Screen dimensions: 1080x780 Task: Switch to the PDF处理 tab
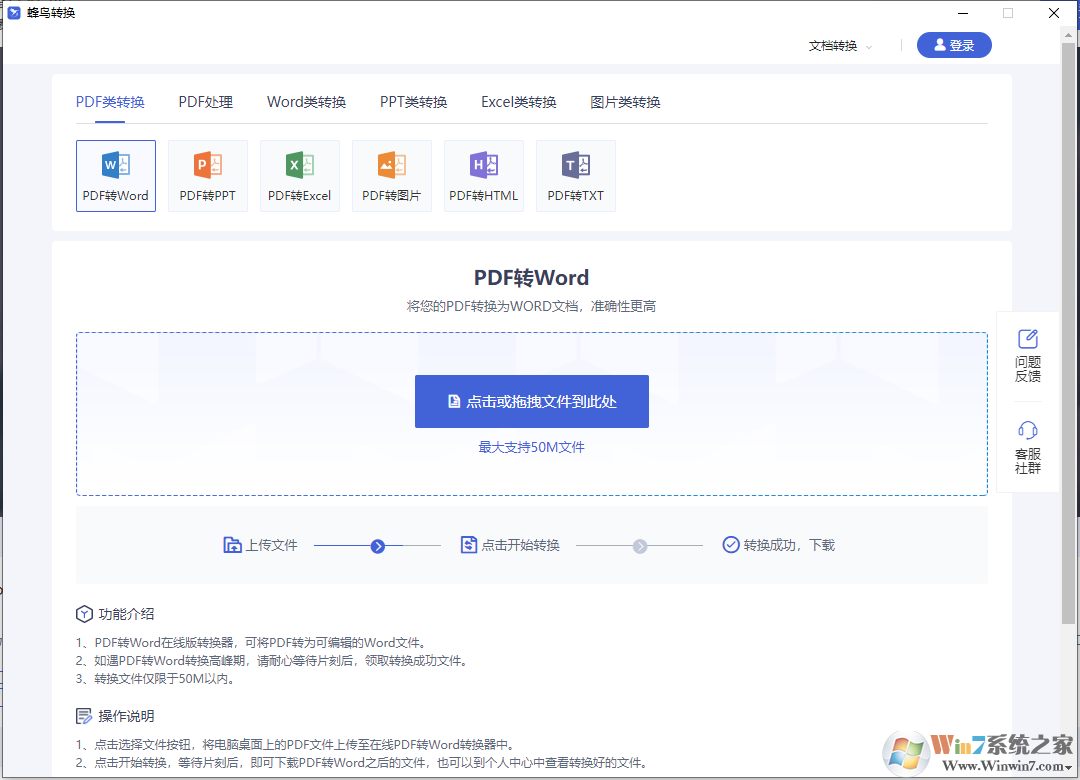tap(205, 101)
